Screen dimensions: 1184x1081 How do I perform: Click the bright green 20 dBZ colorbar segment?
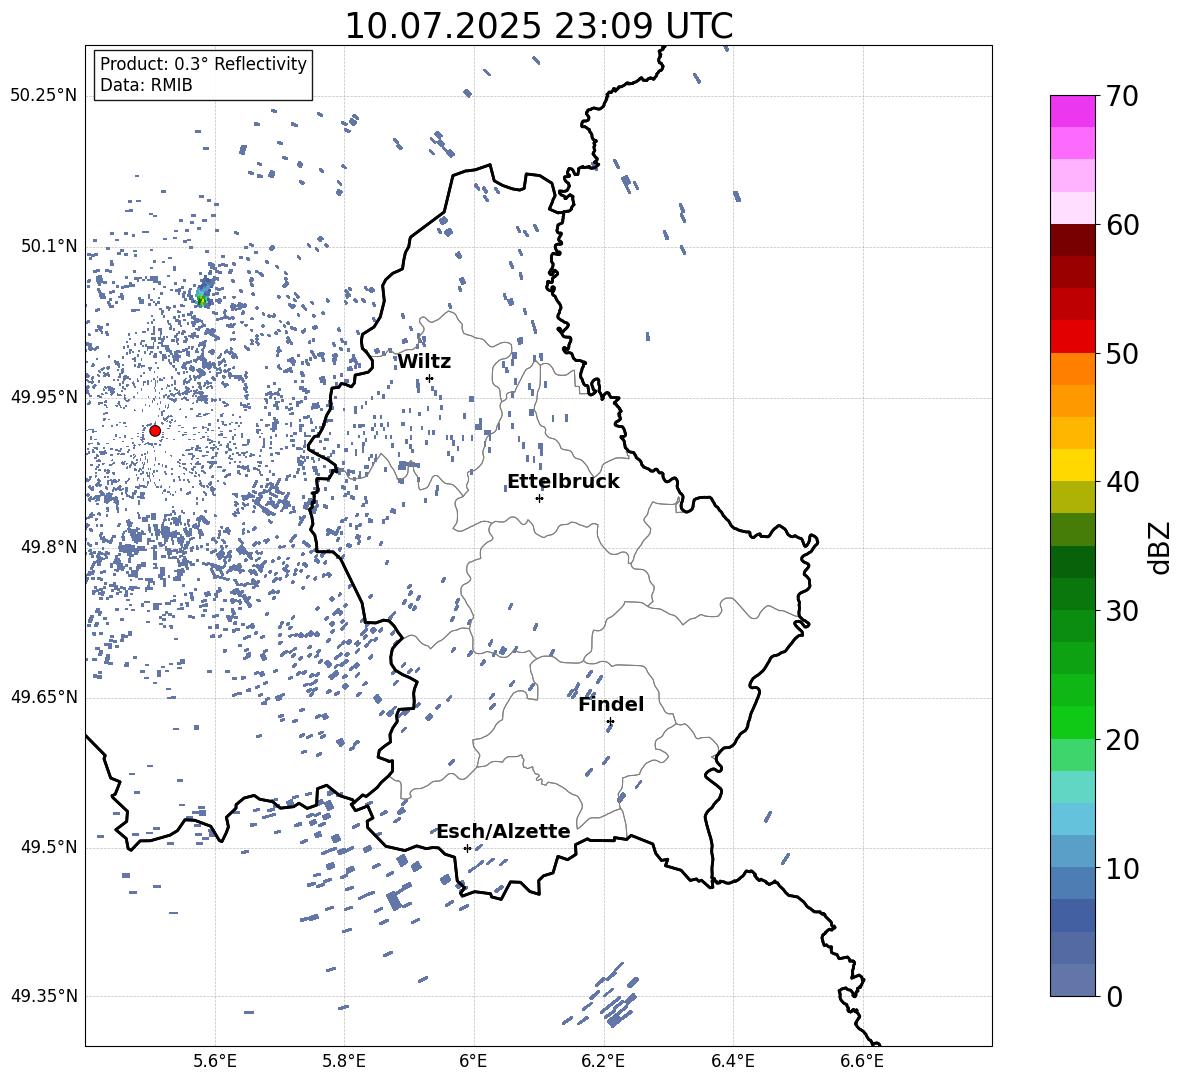tap(1072, 722)
